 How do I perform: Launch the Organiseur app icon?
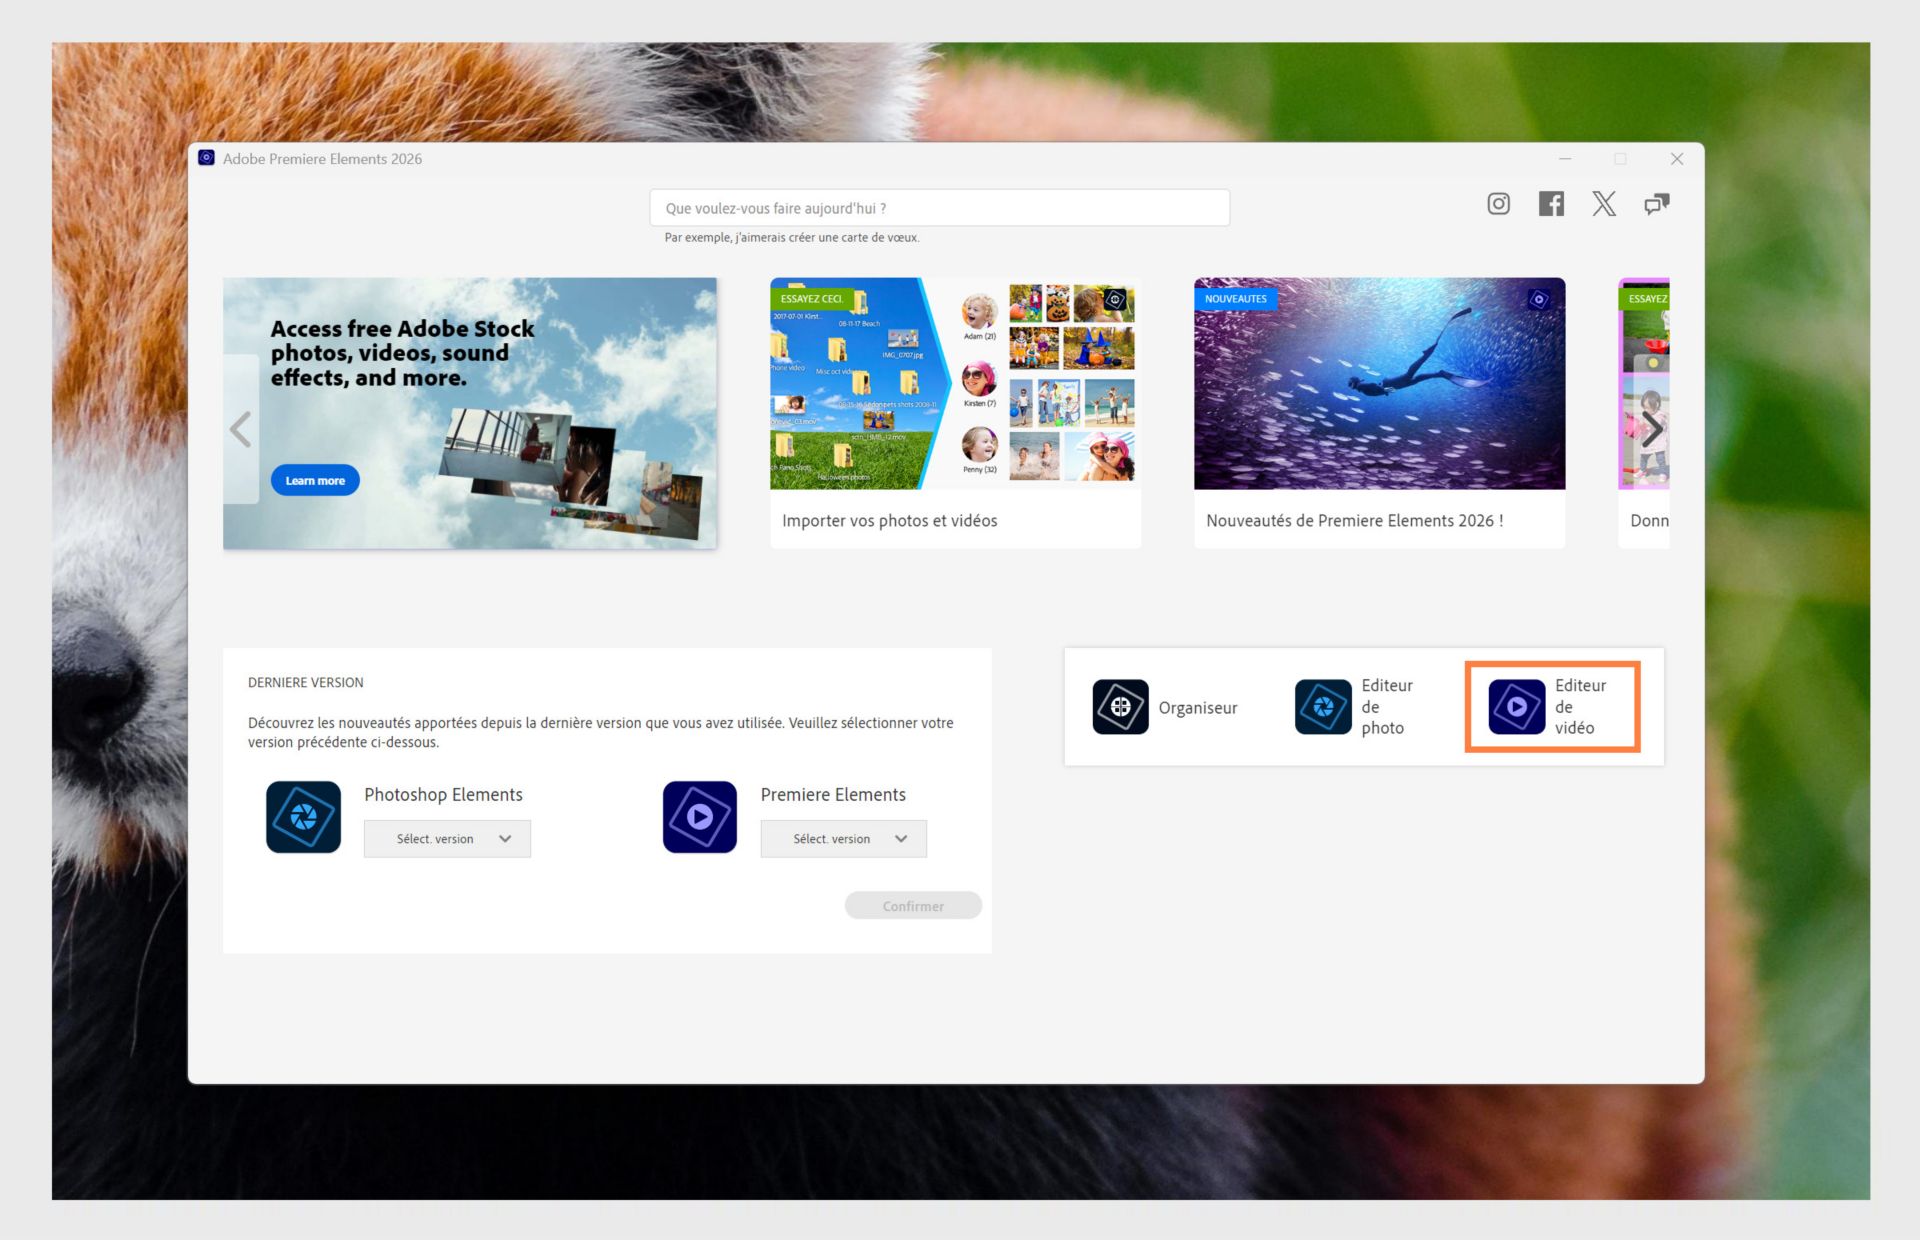(x=1120, y=707)
